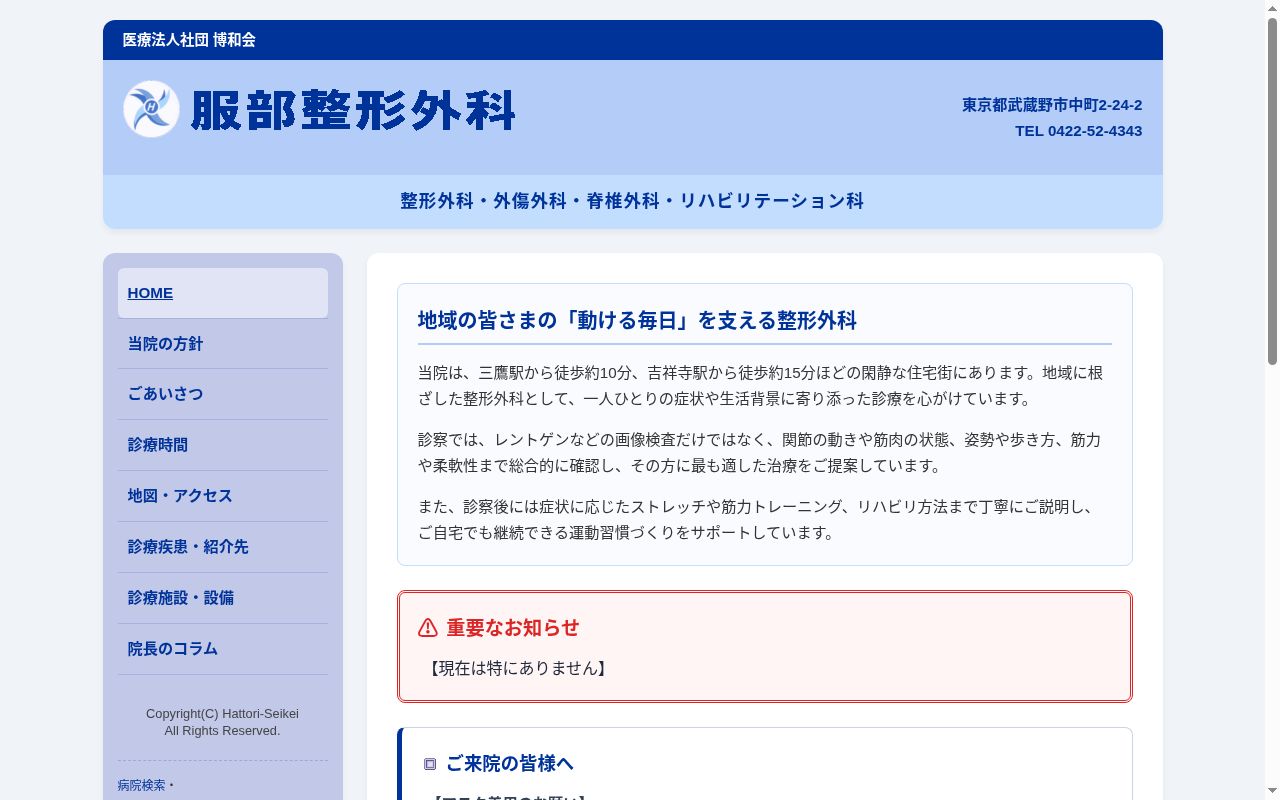The image size is (1280, 800).
Task: Select 診療疾患・紹介先 in the sidebar
Action: pos(223,548)
